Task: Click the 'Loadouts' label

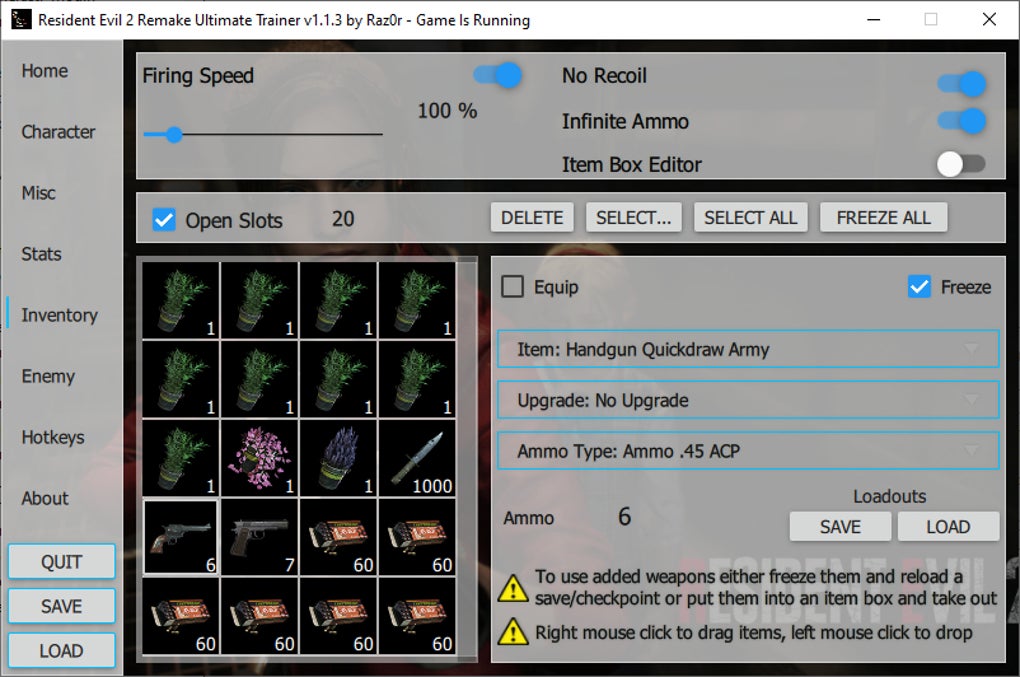Action: tap(889, 496)
